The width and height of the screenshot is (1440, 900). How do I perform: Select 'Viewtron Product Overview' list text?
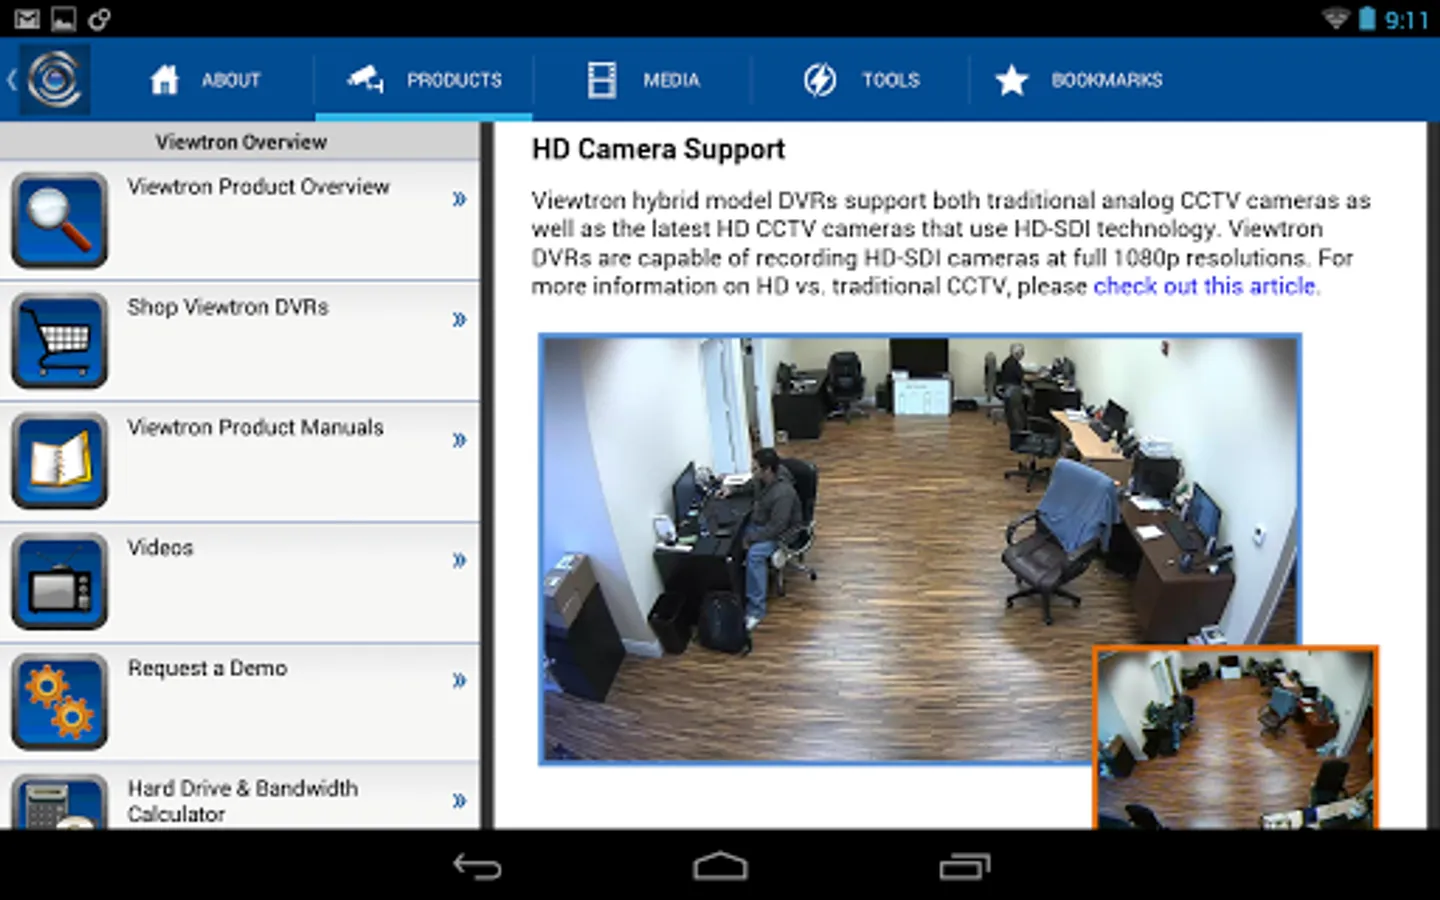tap(258, 187)
